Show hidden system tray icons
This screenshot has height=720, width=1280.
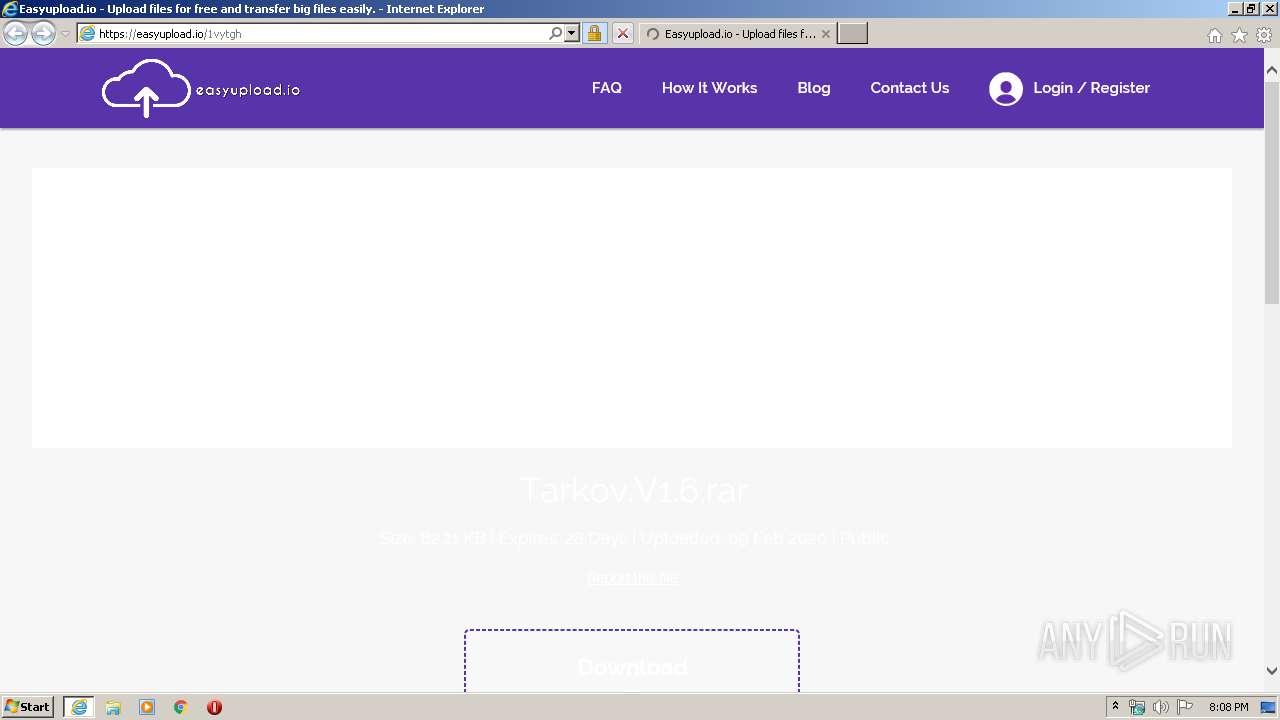[1116, 707]
